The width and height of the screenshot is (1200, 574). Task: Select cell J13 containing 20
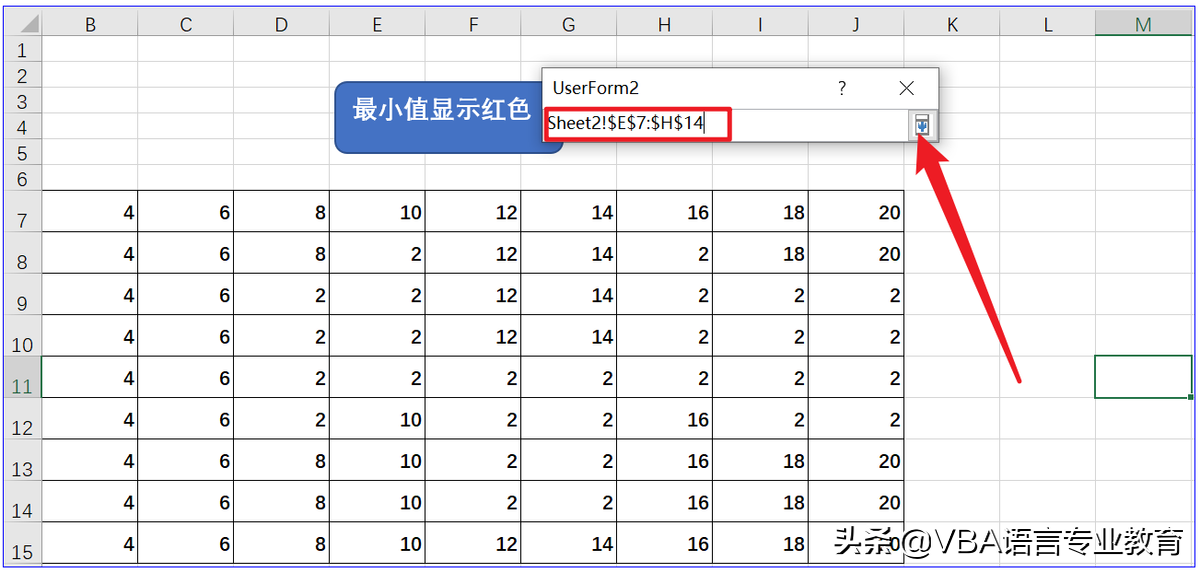click(856, 460)
